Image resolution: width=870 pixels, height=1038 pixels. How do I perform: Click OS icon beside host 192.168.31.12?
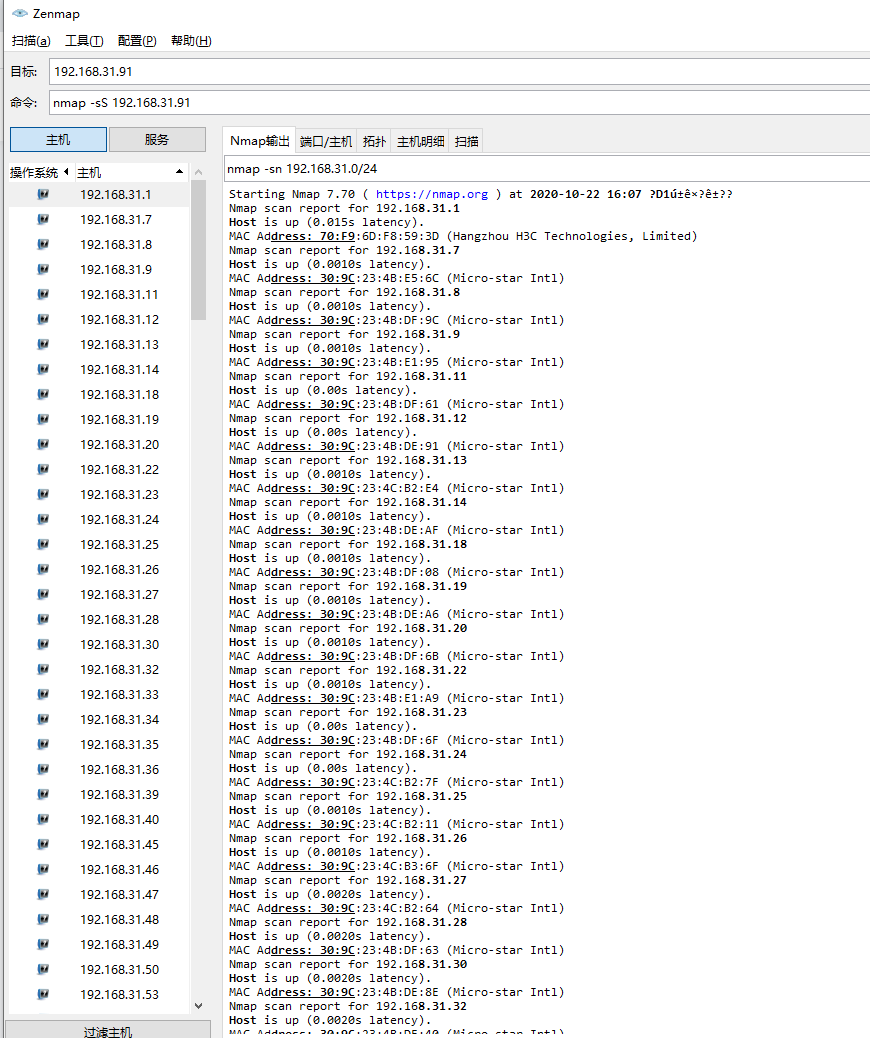pyautogui.click(x=43, y=319)
